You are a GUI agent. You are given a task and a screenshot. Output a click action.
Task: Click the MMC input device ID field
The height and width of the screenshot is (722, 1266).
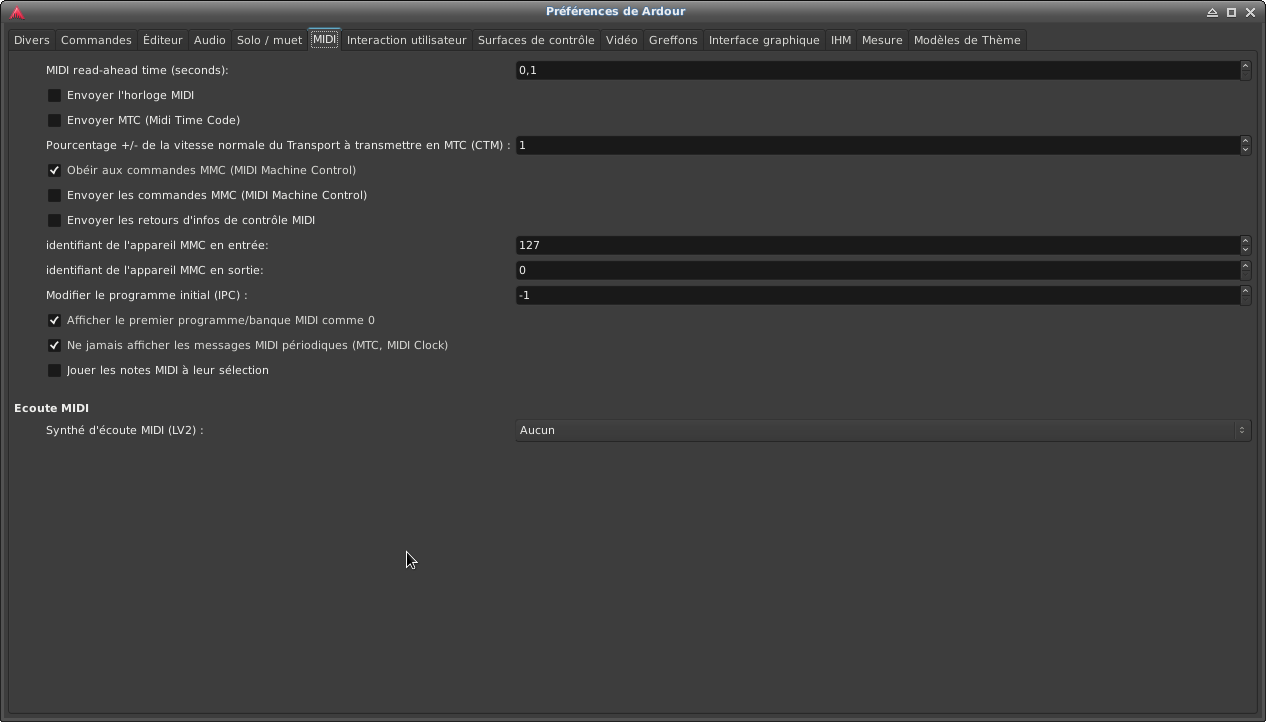click(877, 245)
